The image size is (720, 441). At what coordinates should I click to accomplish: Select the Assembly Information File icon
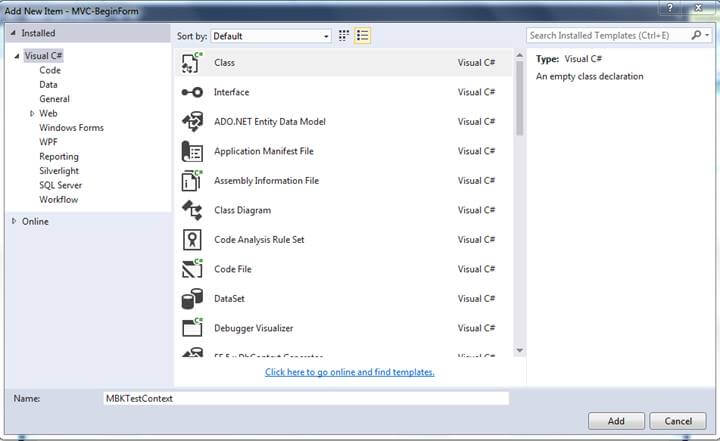click(x=192, y=181)
